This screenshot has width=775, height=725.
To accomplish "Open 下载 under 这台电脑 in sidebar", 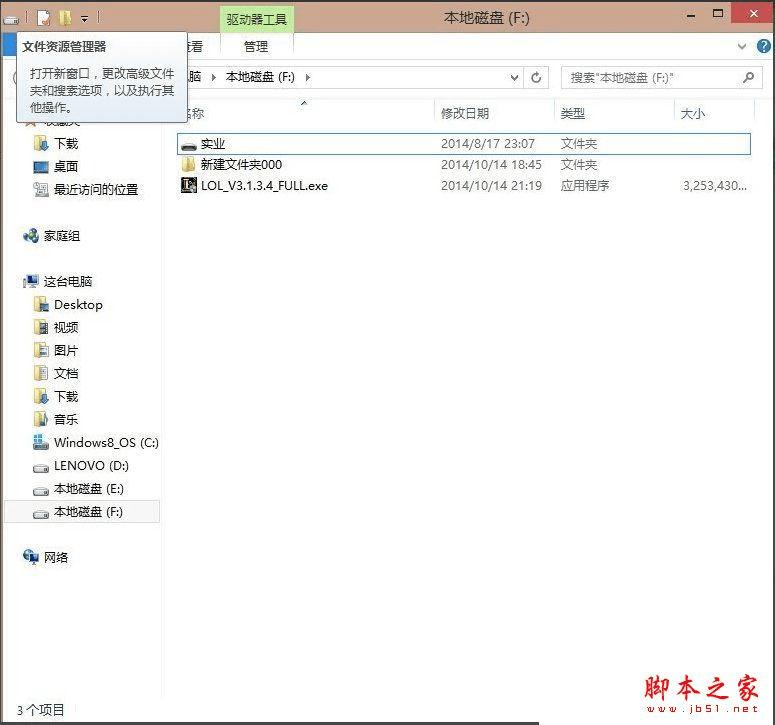I will click(66, 396).
